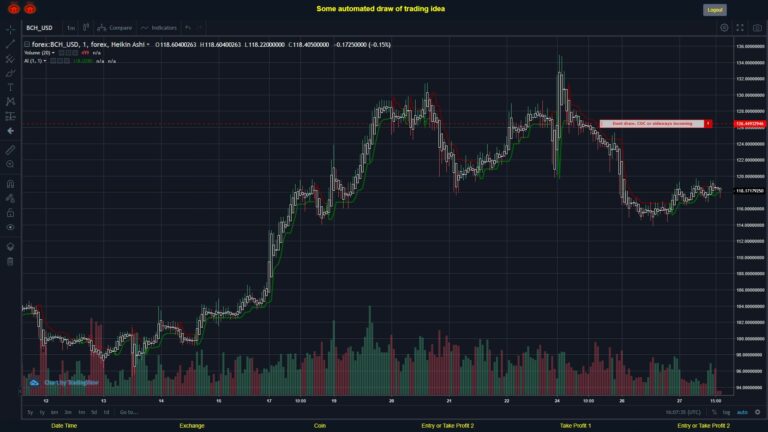Open the prediction and measurement tools
The width and height of the screenshot is (768, 432).
coord(10,116)
